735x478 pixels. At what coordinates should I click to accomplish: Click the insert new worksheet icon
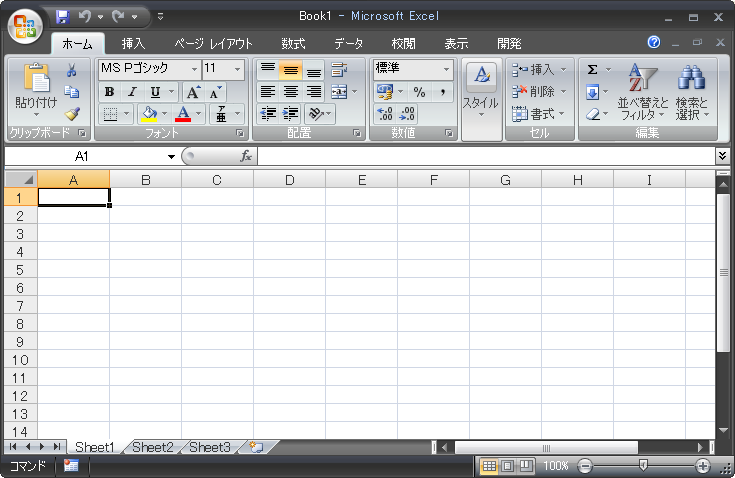point(256,447)
